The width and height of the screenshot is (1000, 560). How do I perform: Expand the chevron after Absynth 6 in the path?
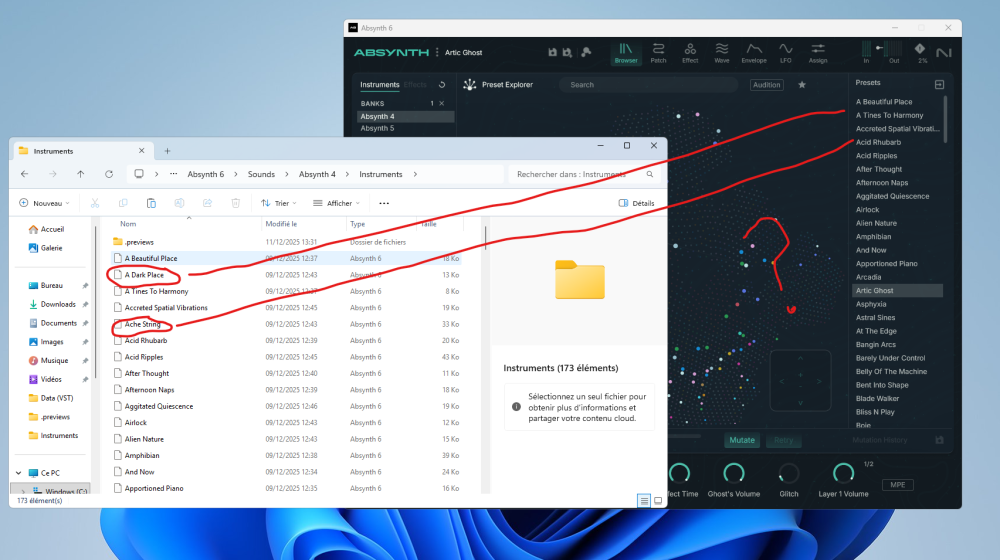pyautogui.click(x=236, y=174)
